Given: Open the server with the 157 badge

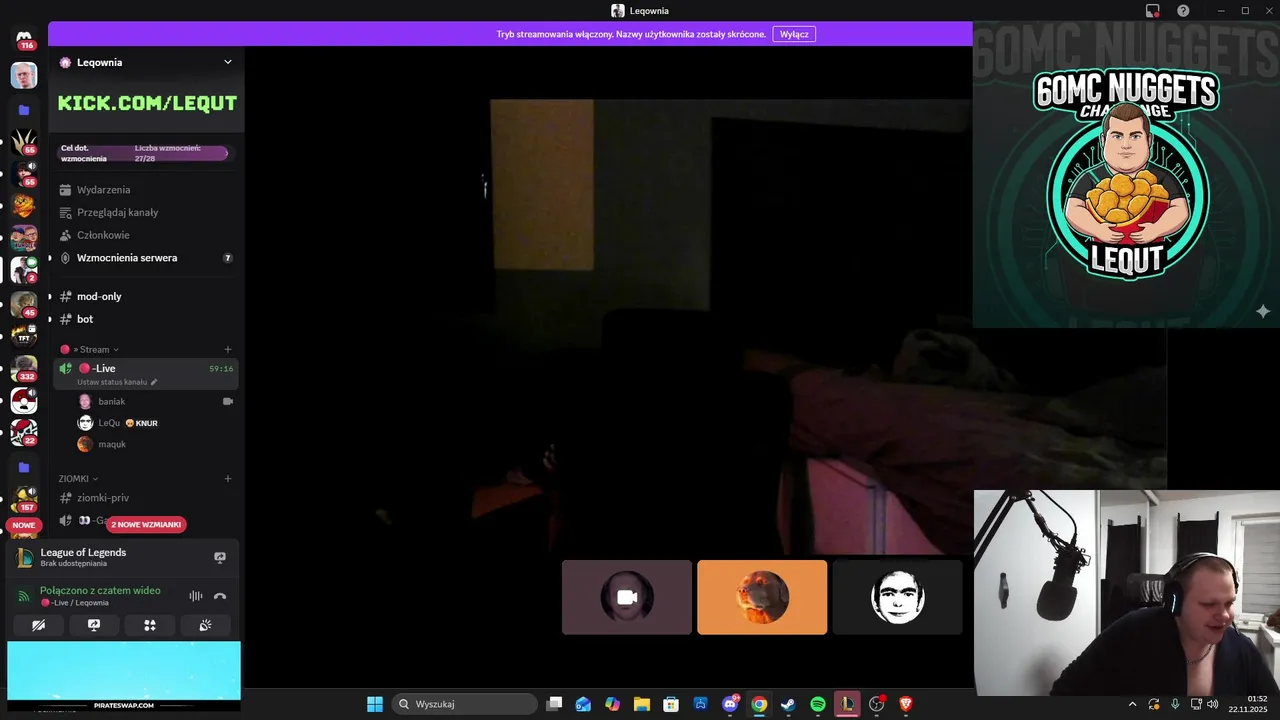Looking at the screenshot, I should tap(24, 498).
